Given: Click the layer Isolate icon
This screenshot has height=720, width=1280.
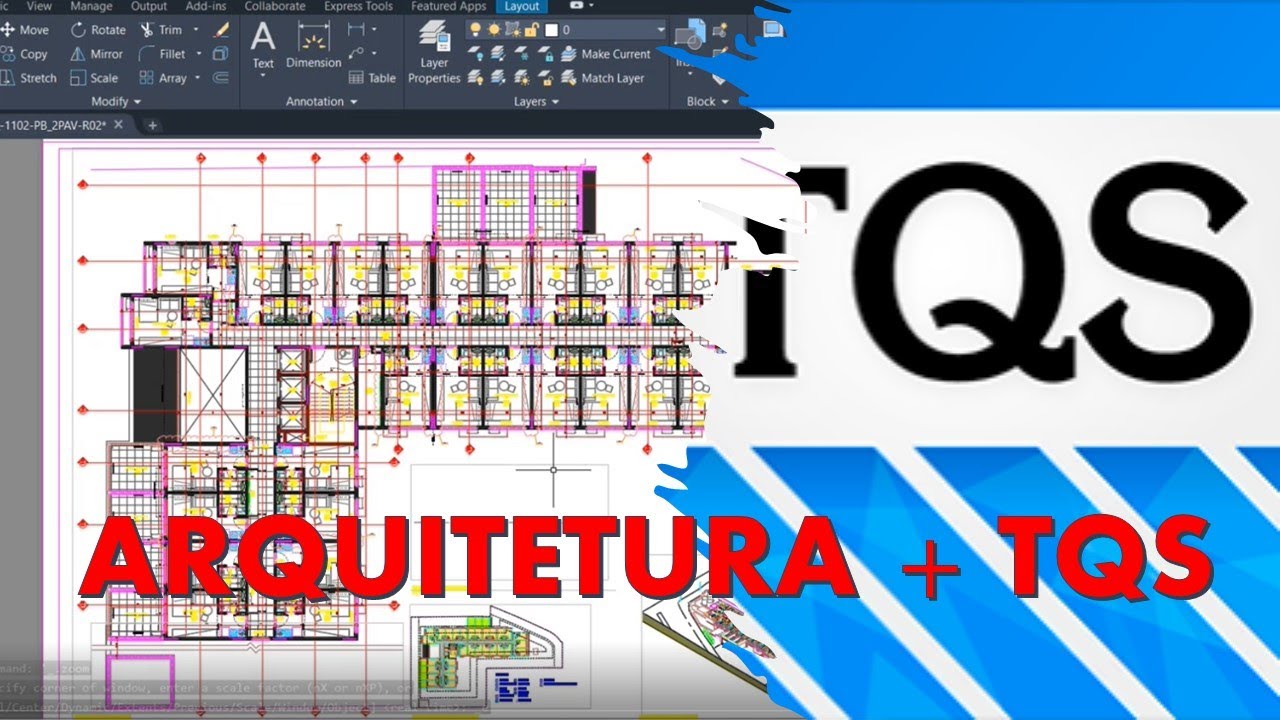Looking at the screenshot, I should (499, 54).
